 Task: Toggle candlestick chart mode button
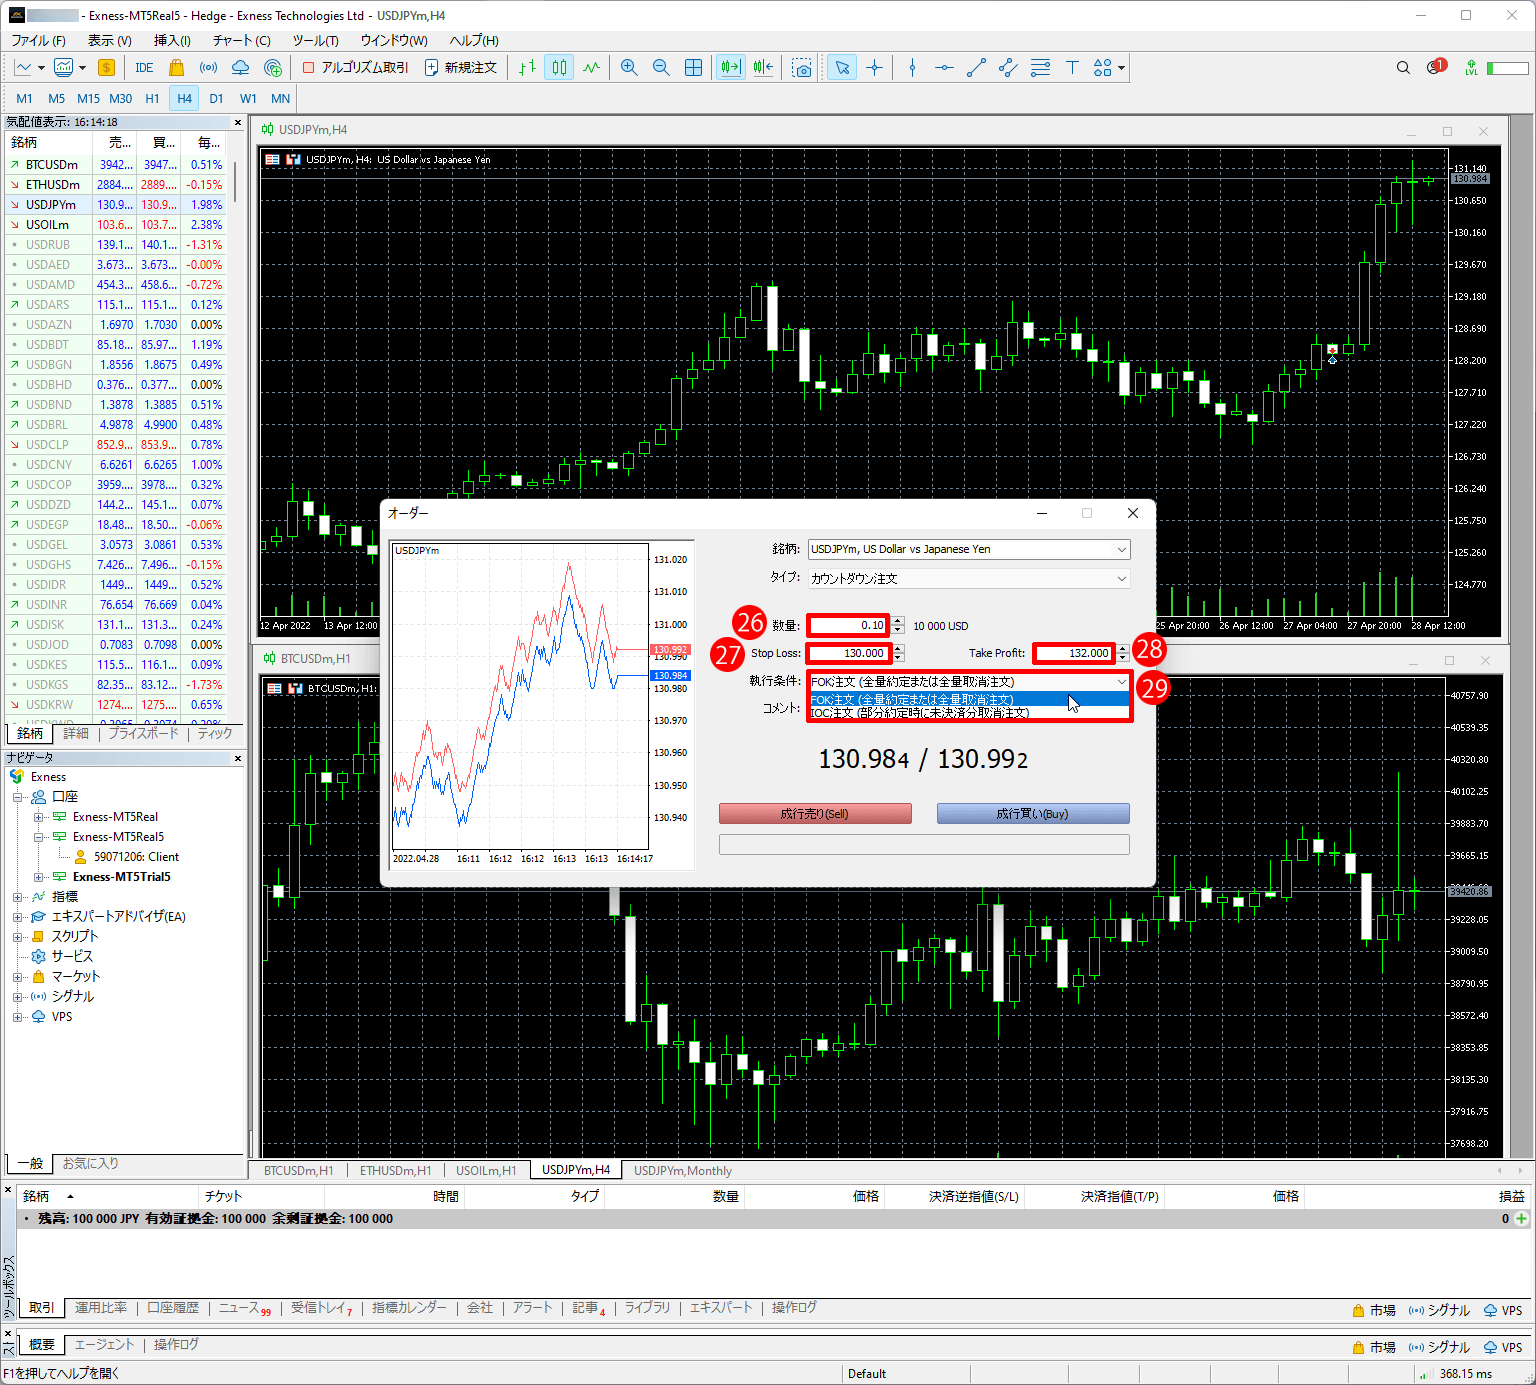click(559, 67)
